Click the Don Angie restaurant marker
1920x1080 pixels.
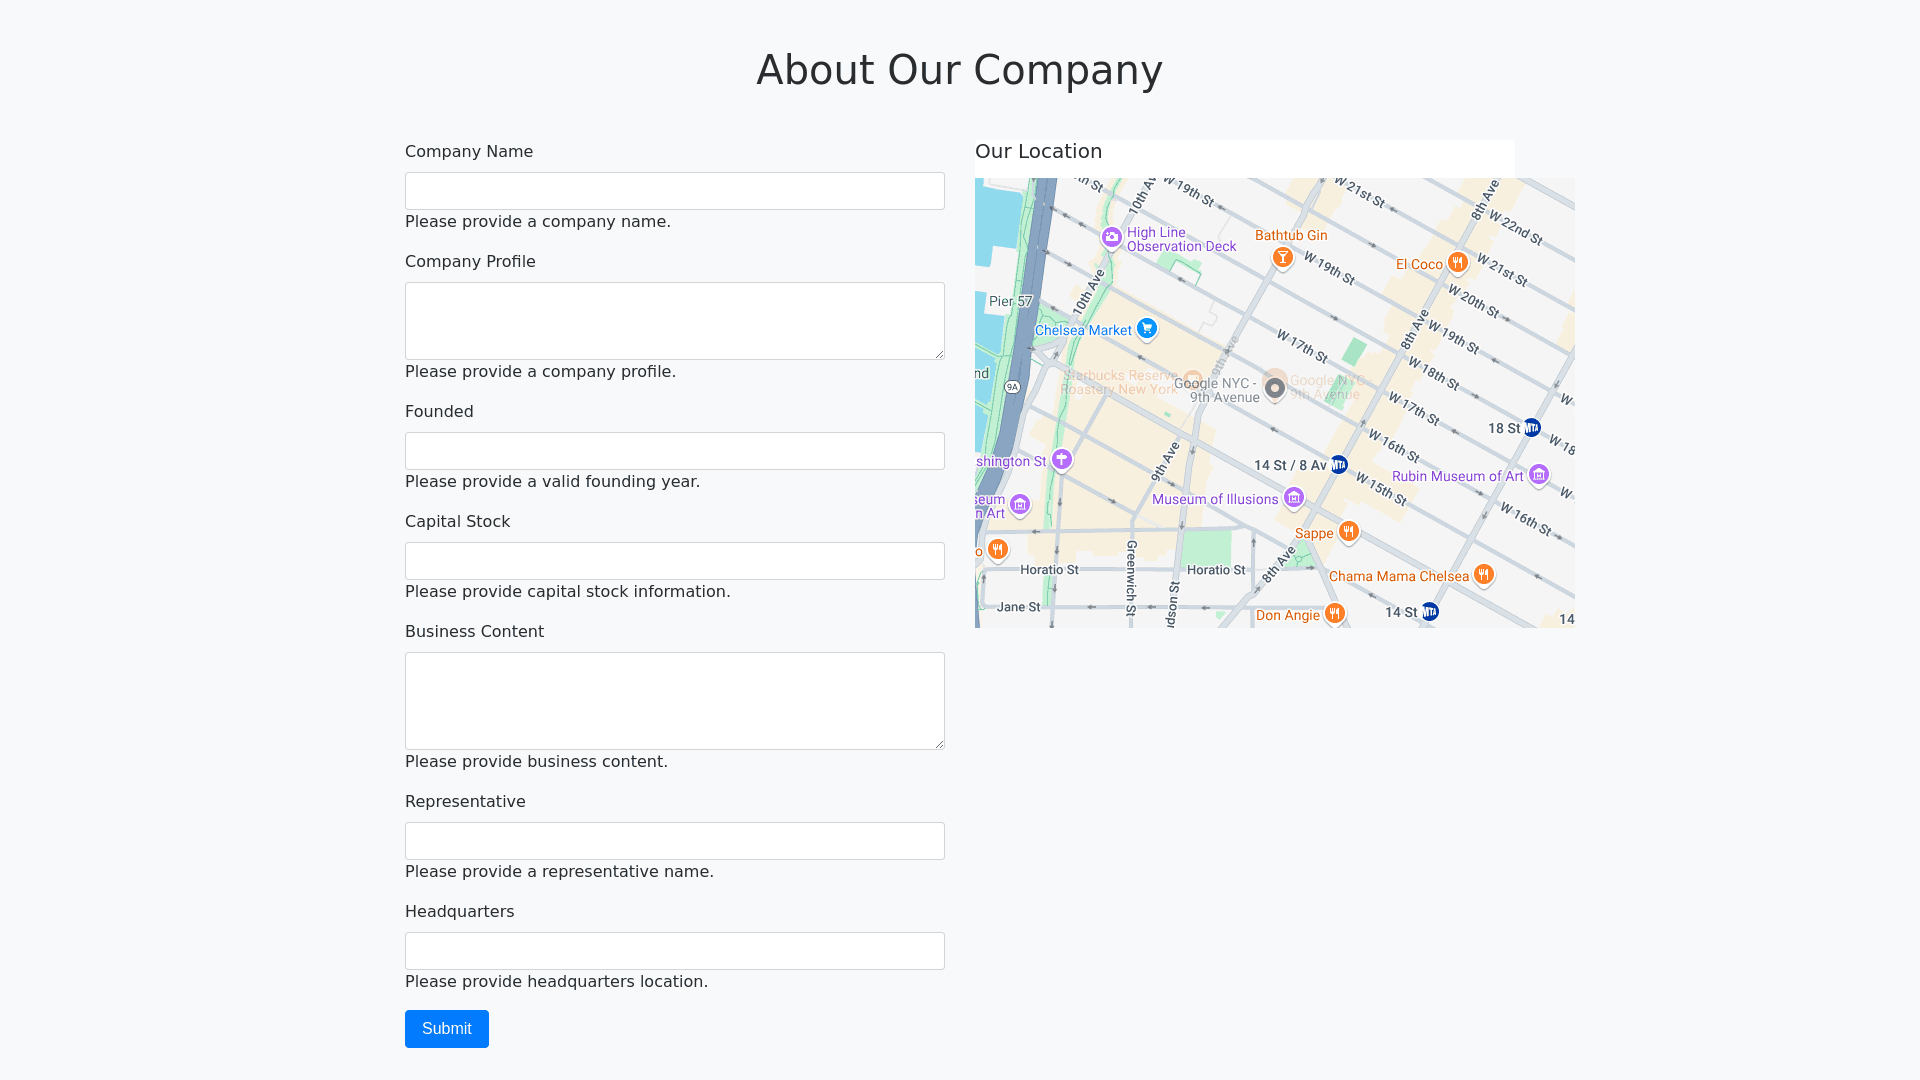click(1334, 613)
